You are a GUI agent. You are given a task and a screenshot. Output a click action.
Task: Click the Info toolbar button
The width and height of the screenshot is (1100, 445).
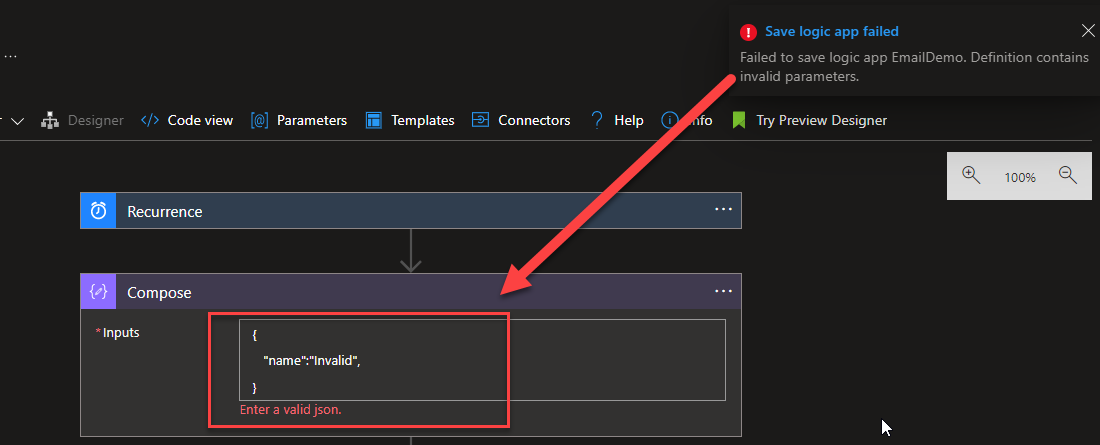coord(687,120)
